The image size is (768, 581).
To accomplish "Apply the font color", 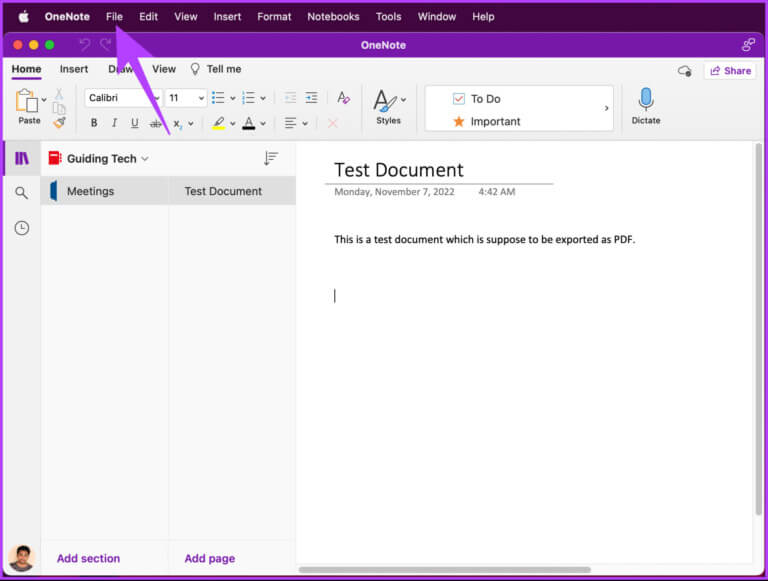I will point(249,123).
